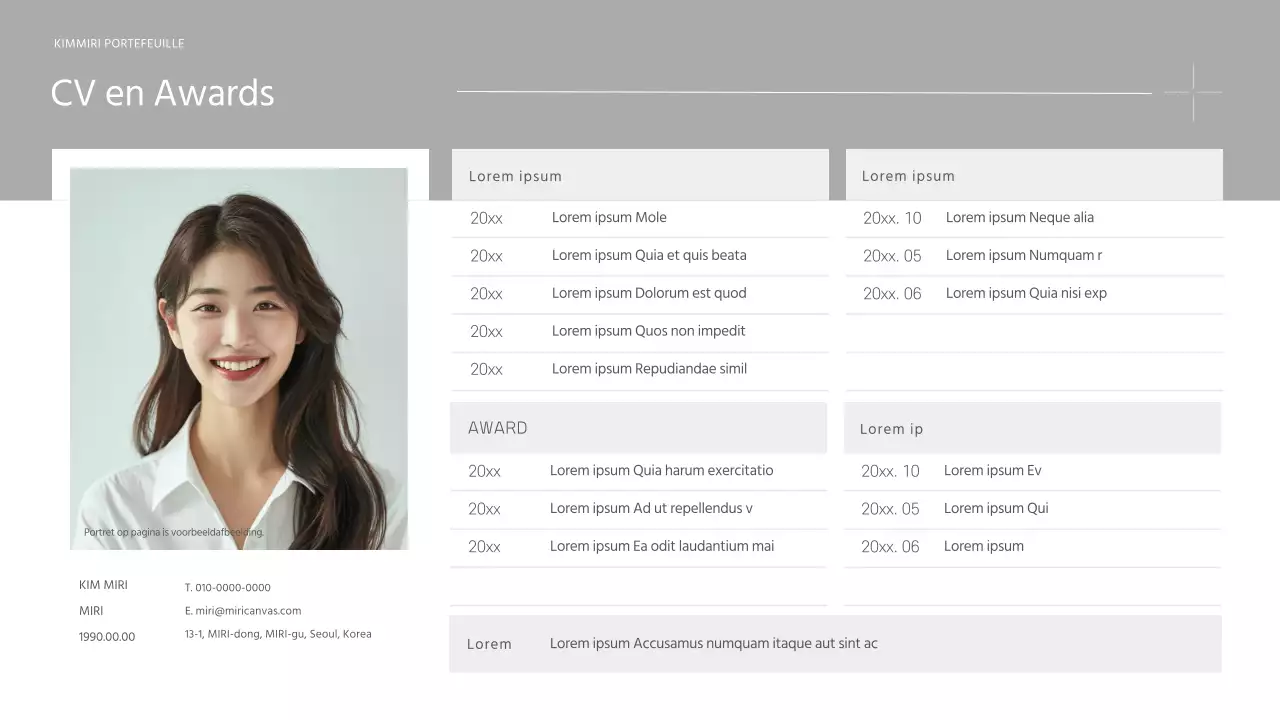Screen dimensions: 1280x720
Task: Select the "CV en Awards" slide title
Action: [162, 92]
